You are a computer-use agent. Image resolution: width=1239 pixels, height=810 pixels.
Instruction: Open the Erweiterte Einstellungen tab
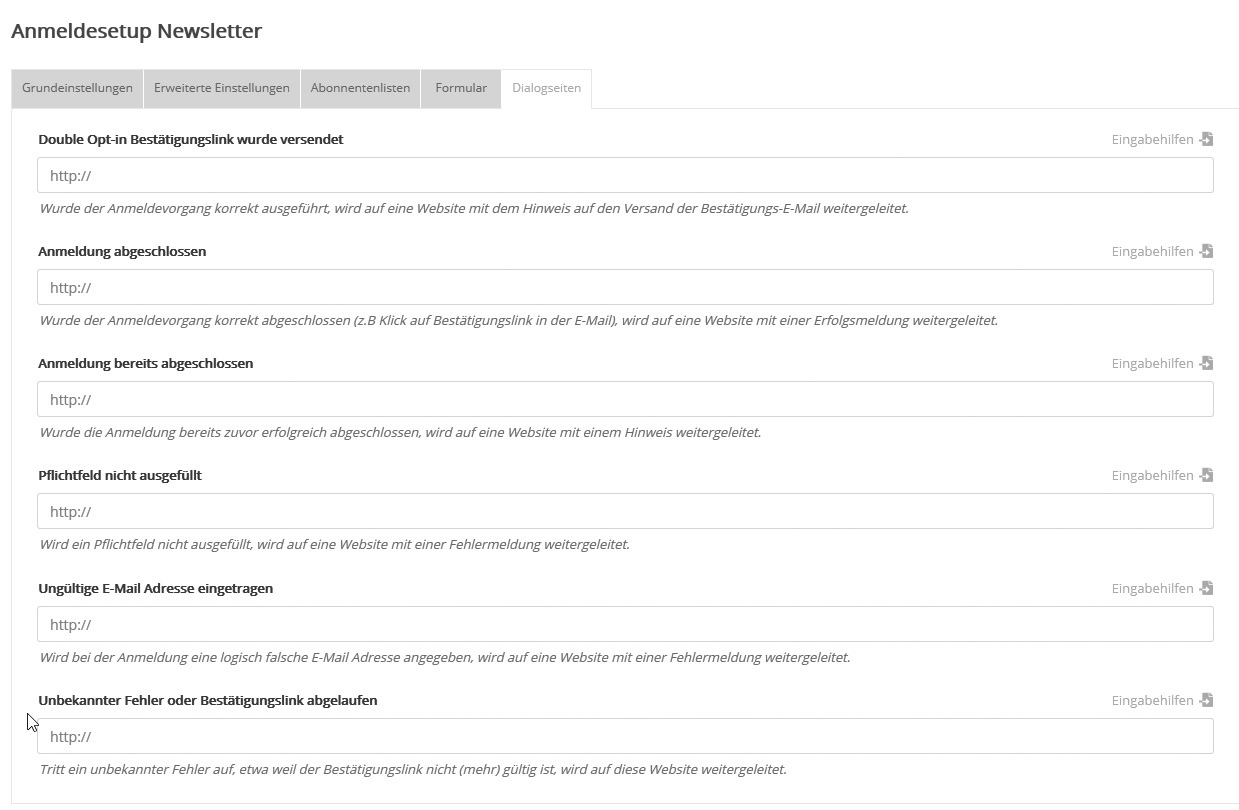coord(221,88)
